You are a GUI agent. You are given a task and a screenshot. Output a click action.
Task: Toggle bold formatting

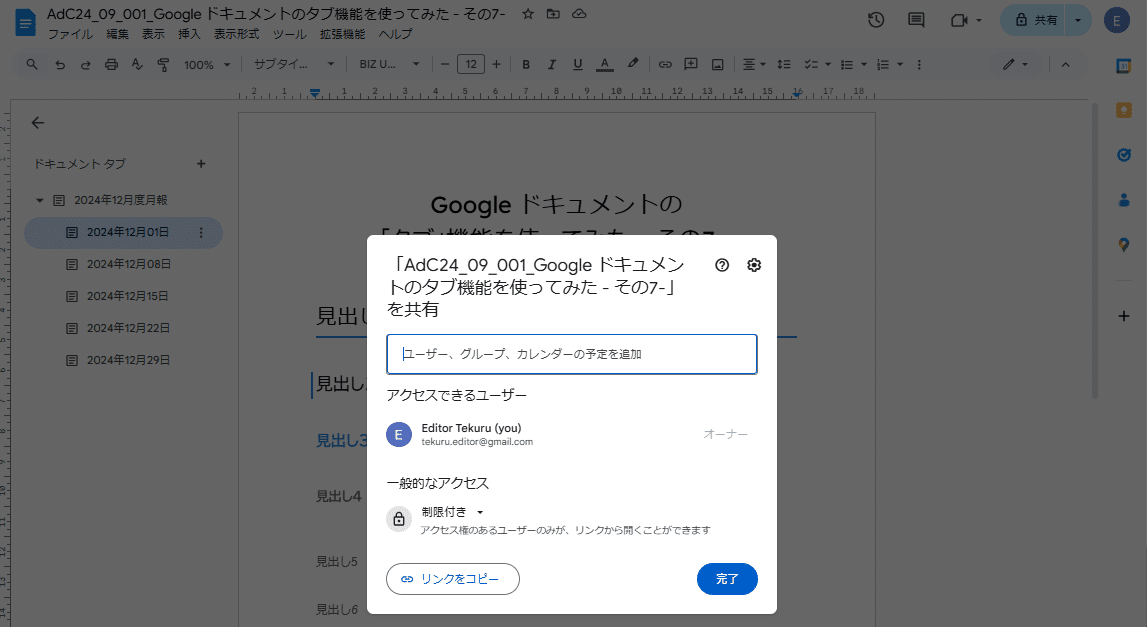tap(526, 64)
